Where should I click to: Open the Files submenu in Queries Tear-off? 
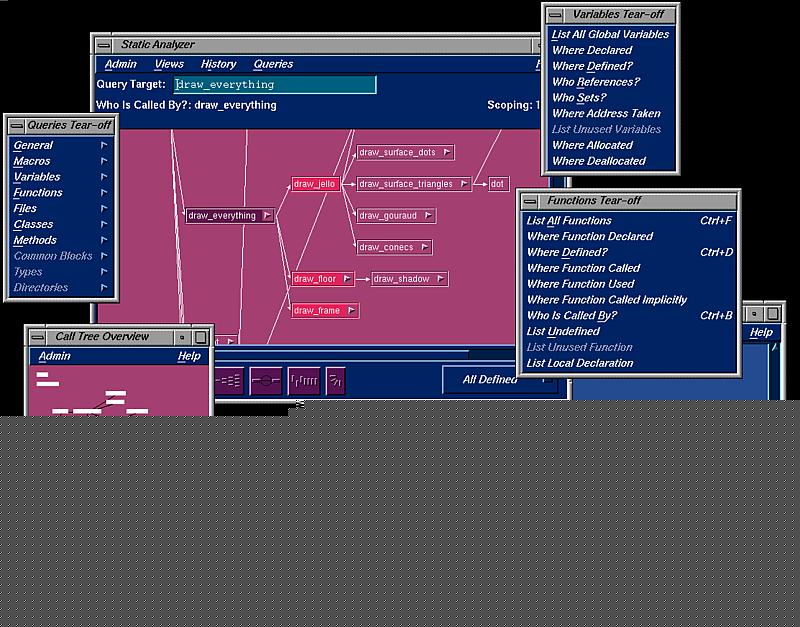coord(61,209)
